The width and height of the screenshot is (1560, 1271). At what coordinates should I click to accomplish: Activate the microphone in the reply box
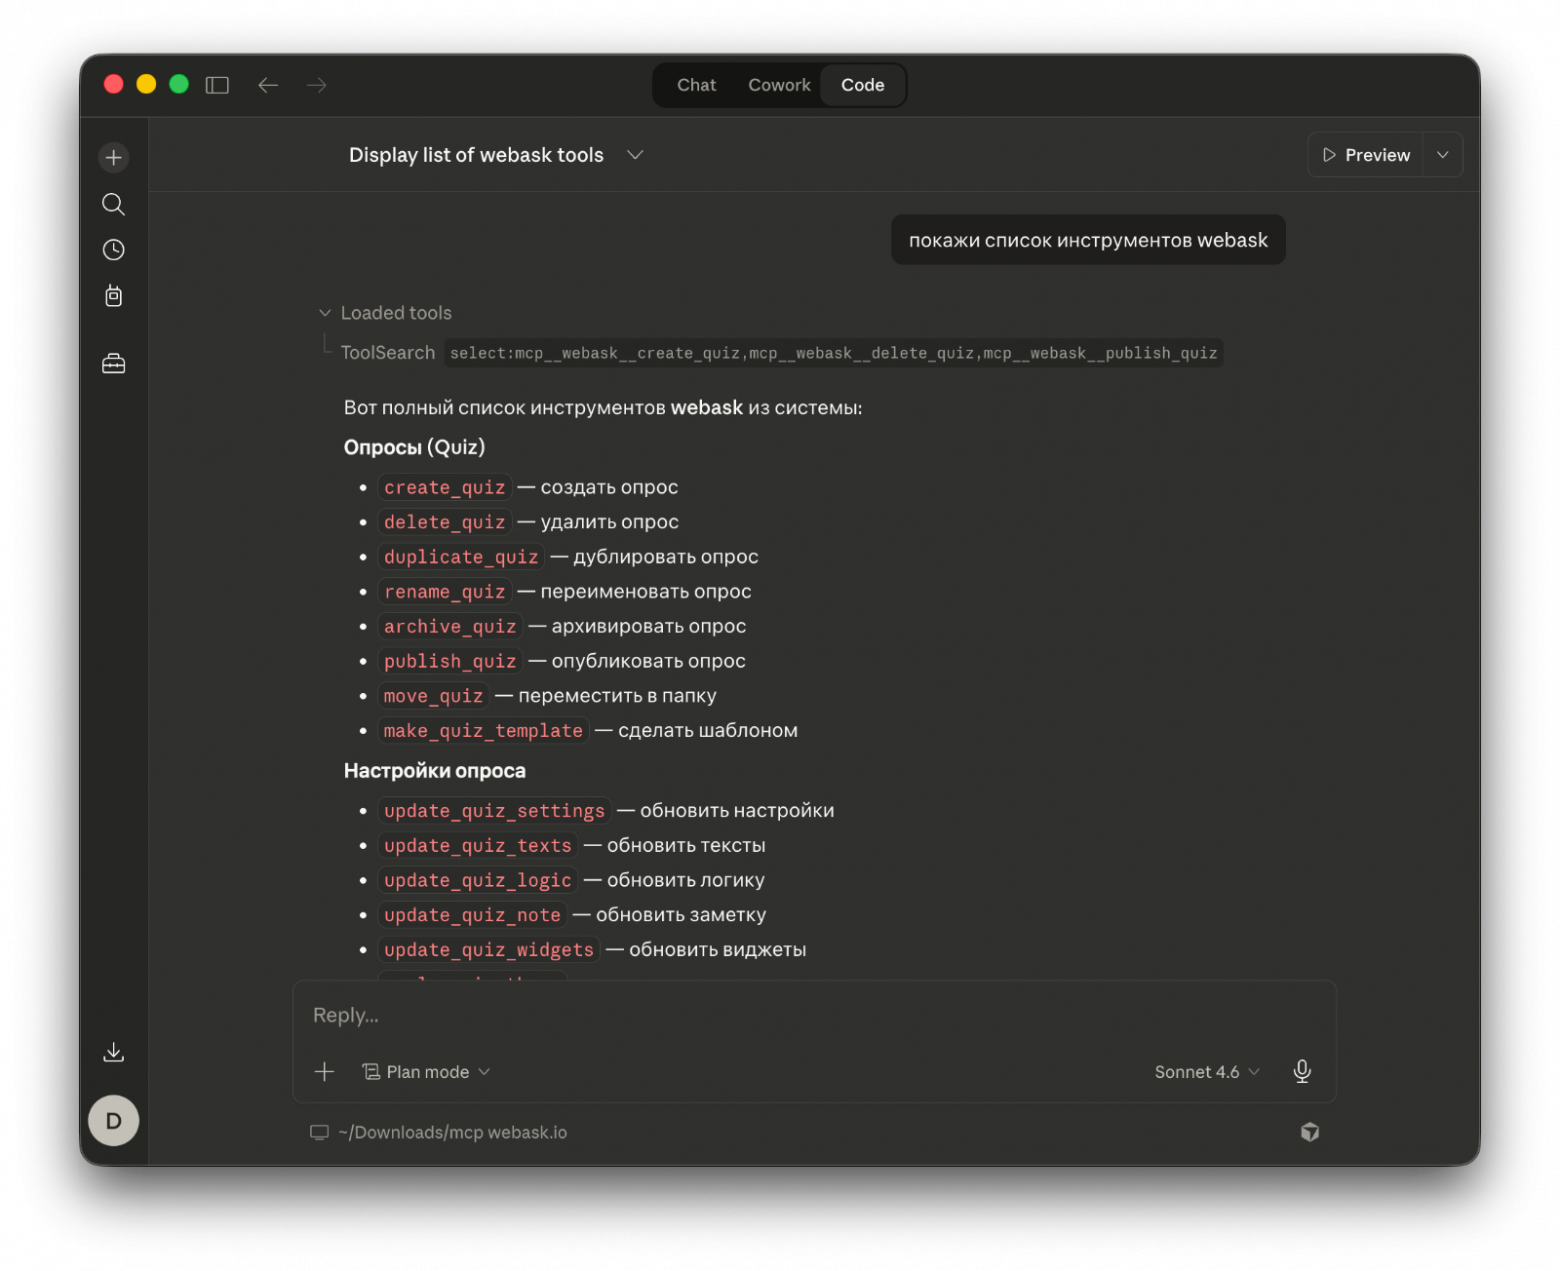[1302, 1071]
